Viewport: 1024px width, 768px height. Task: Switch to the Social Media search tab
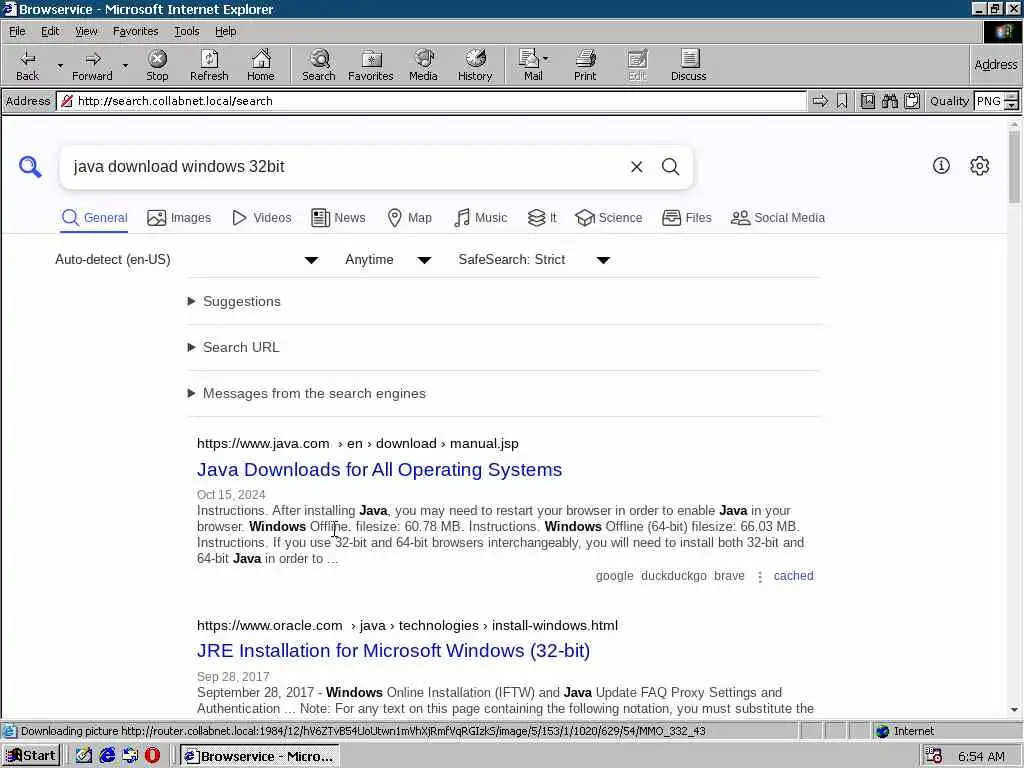[778, 218]
